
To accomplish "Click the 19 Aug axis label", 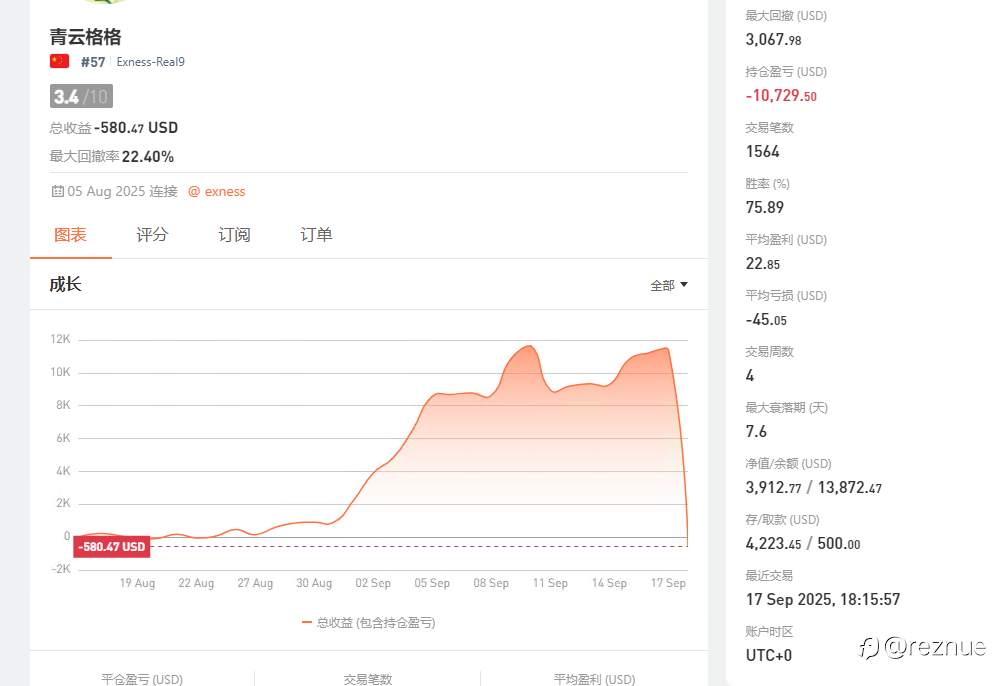I will pos(137,583).
